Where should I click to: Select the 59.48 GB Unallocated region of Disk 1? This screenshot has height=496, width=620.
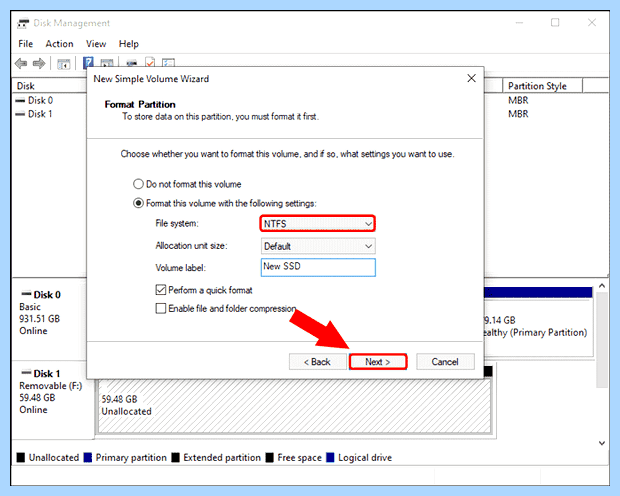(x=295, y=406)
